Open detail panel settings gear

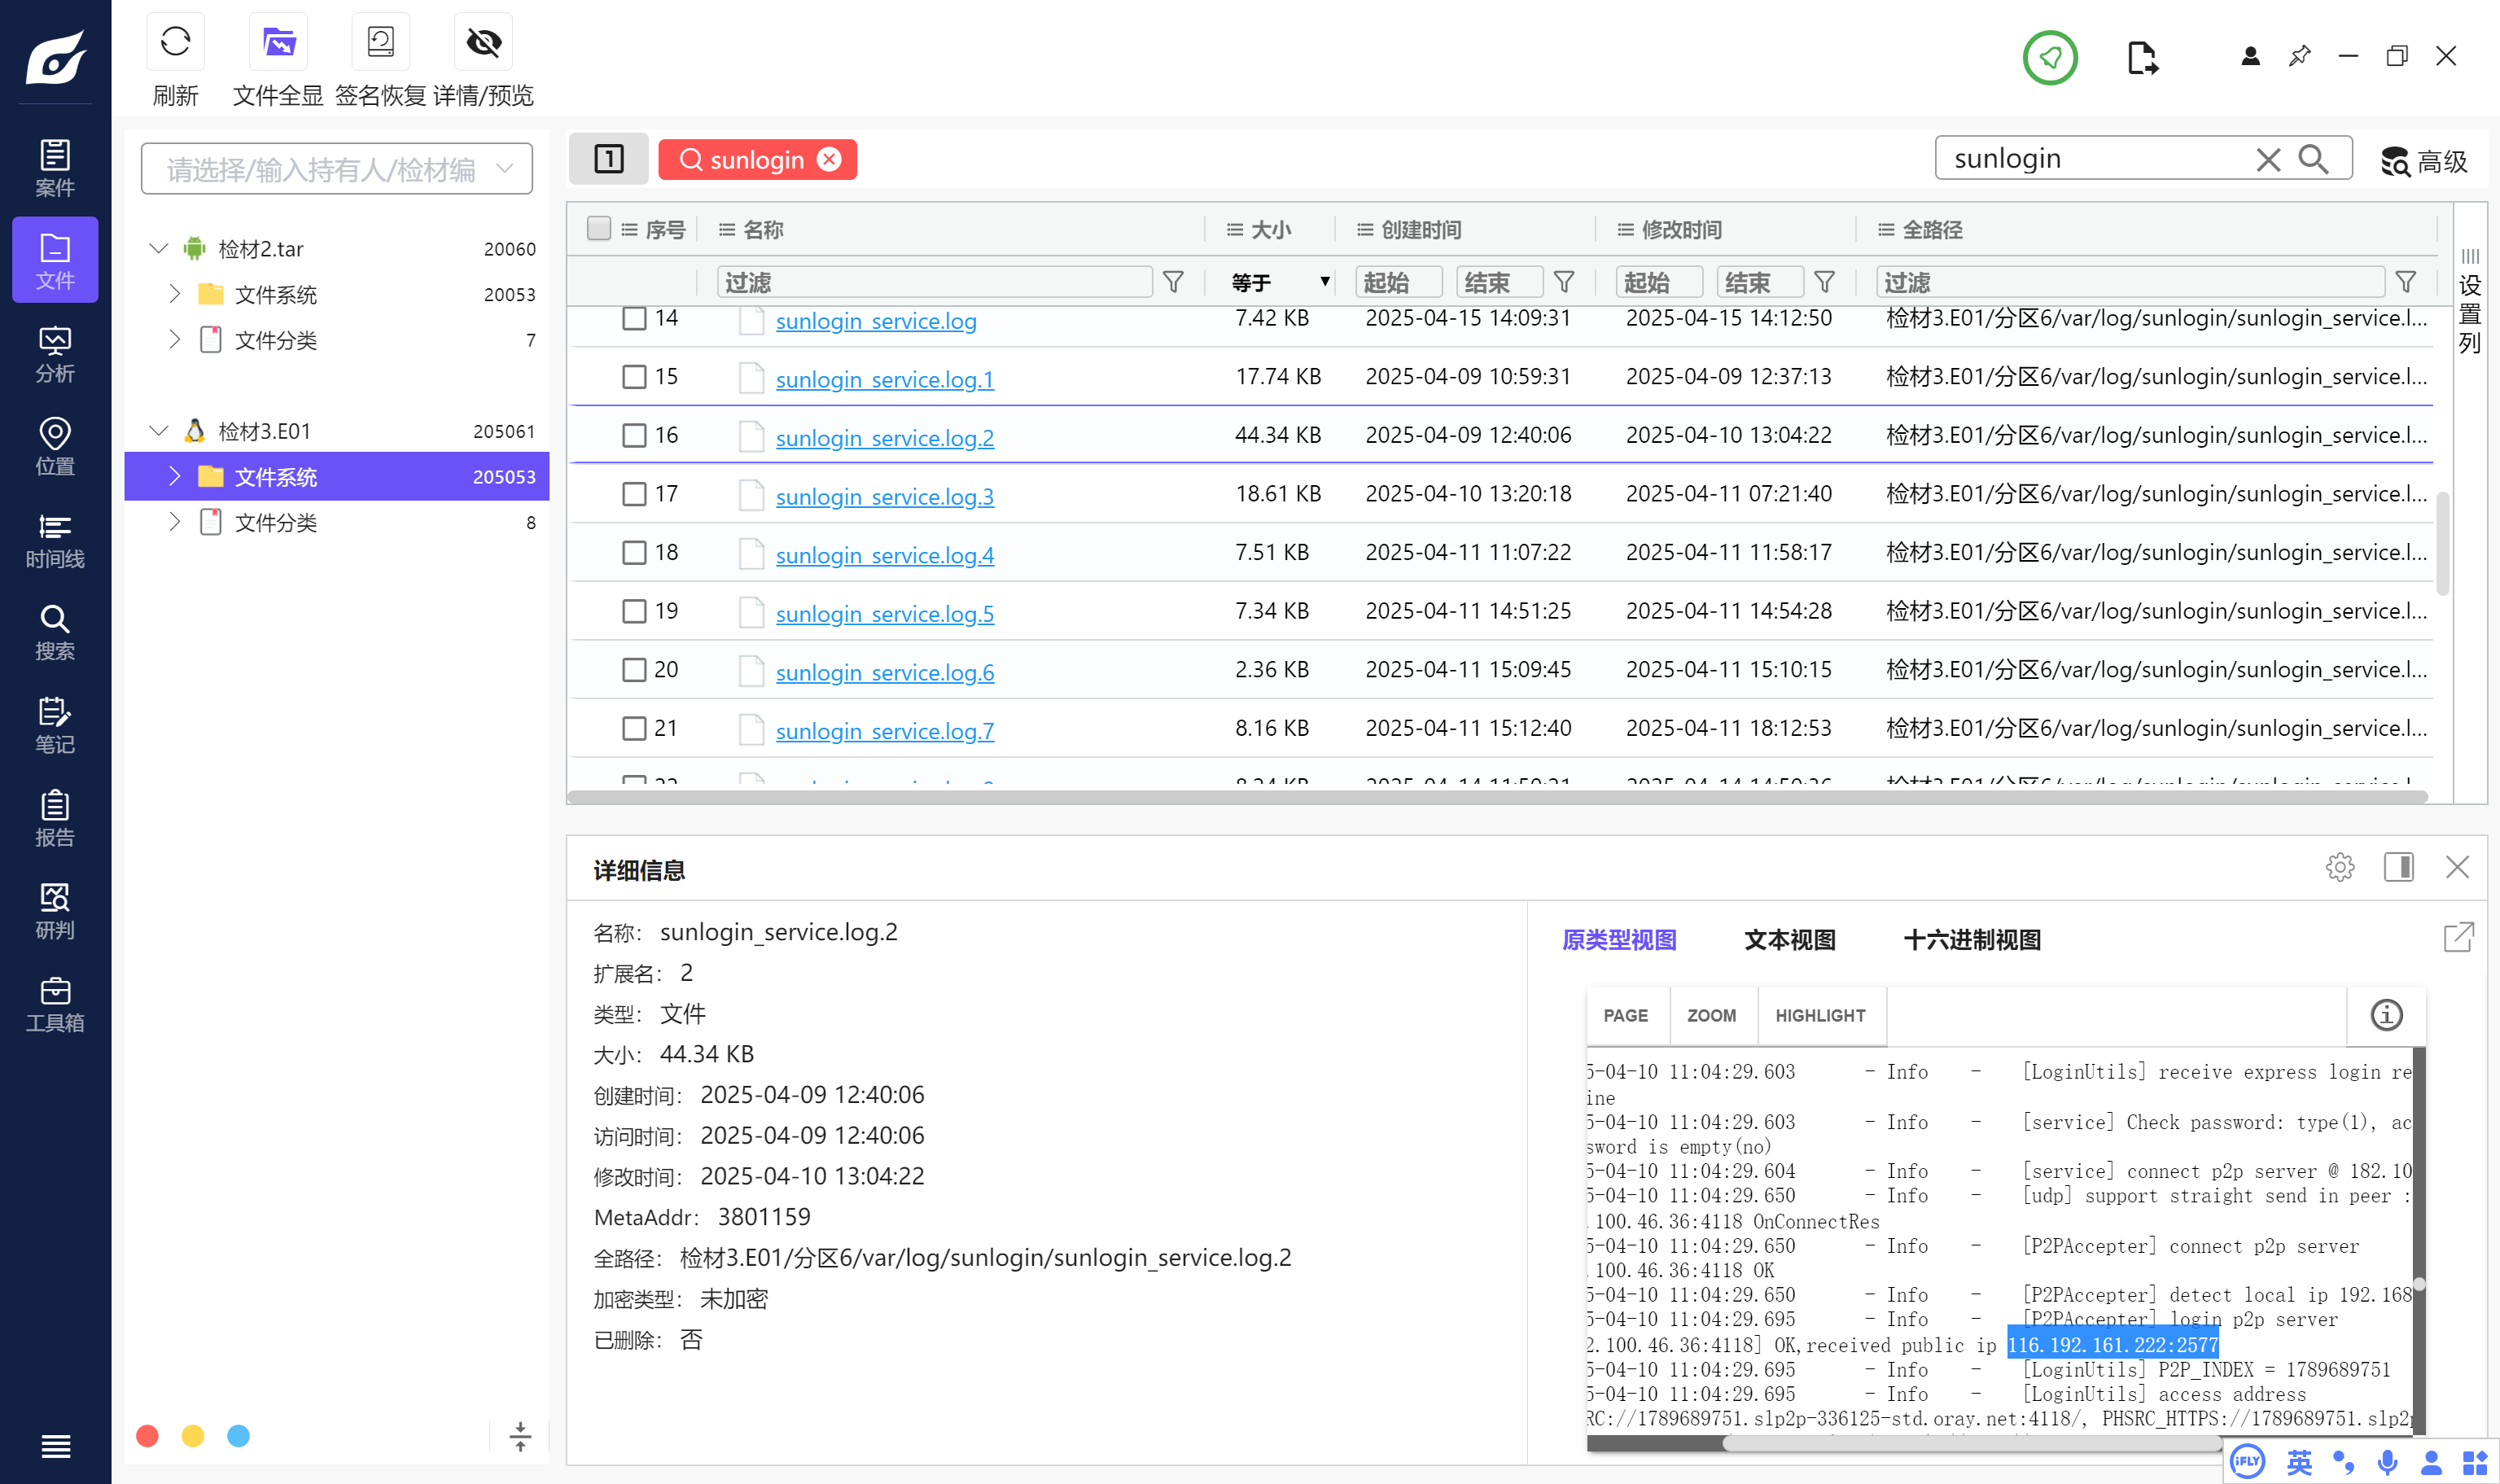pos(2339,867)
